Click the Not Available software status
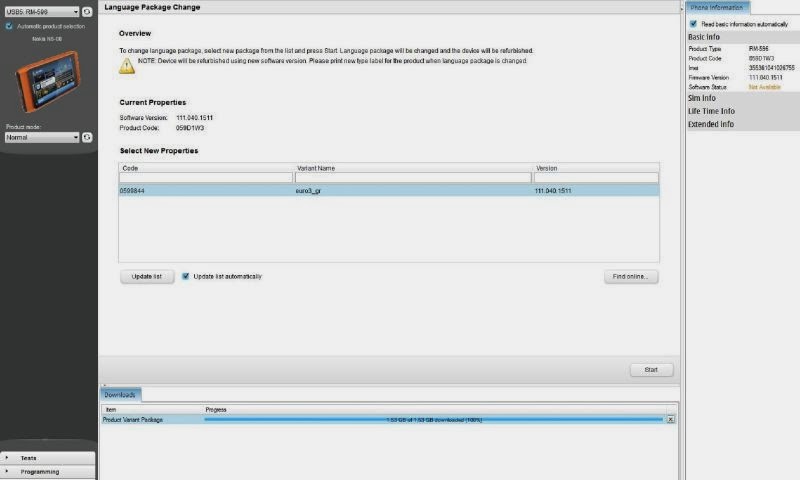The height and width of the screenshot is (480, 800). click(765, 87)
